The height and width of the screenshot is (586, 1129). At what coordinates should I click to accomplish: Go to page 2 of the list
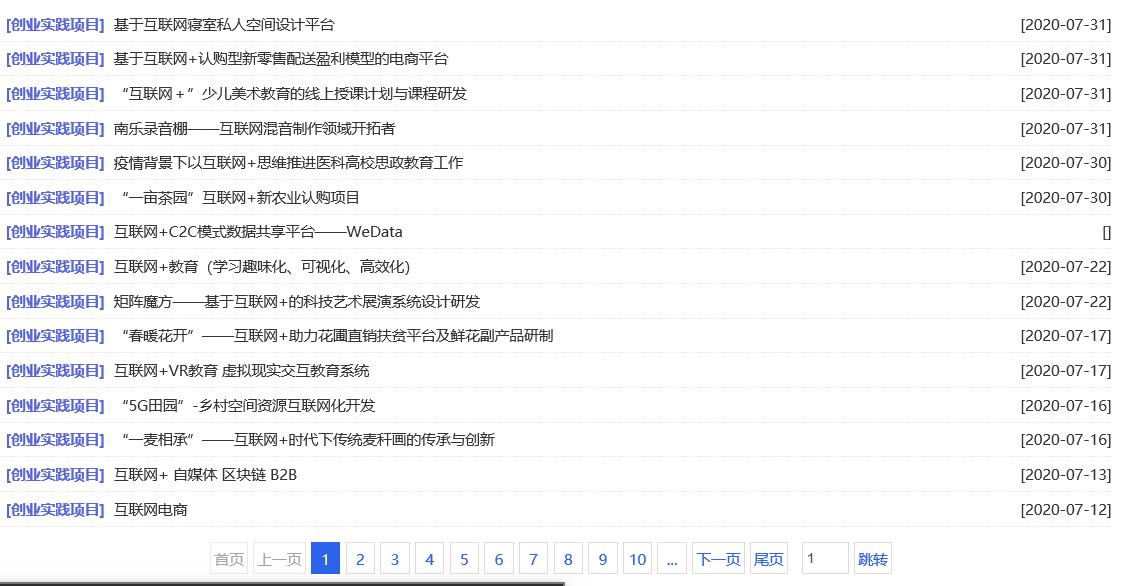pos(360,558)
